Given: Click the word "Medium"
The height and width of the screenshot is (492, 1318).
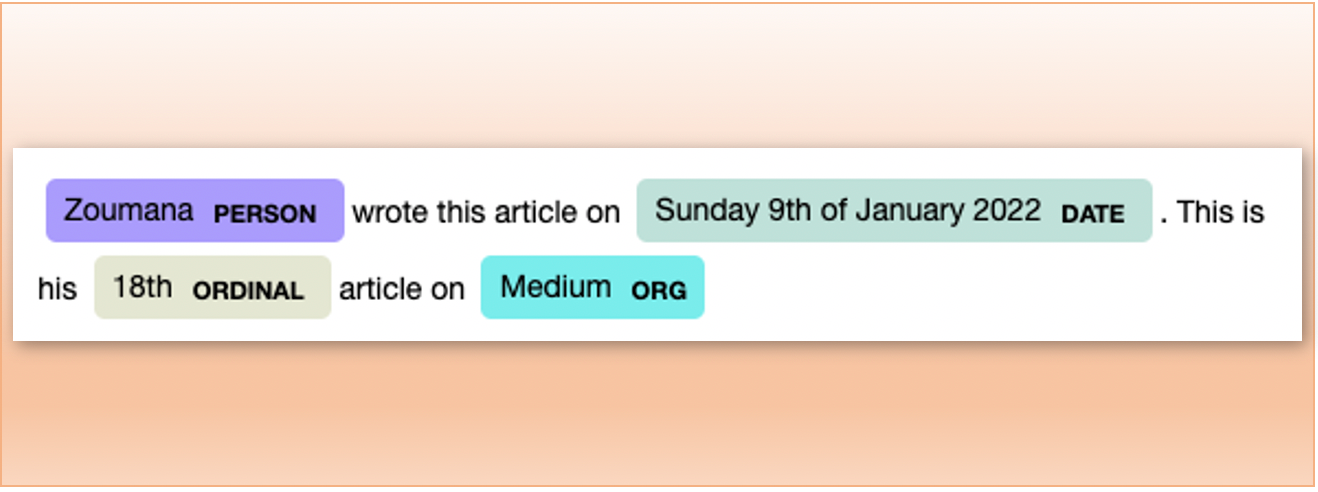Looking at the screenshot, I should tap(555, 288).
